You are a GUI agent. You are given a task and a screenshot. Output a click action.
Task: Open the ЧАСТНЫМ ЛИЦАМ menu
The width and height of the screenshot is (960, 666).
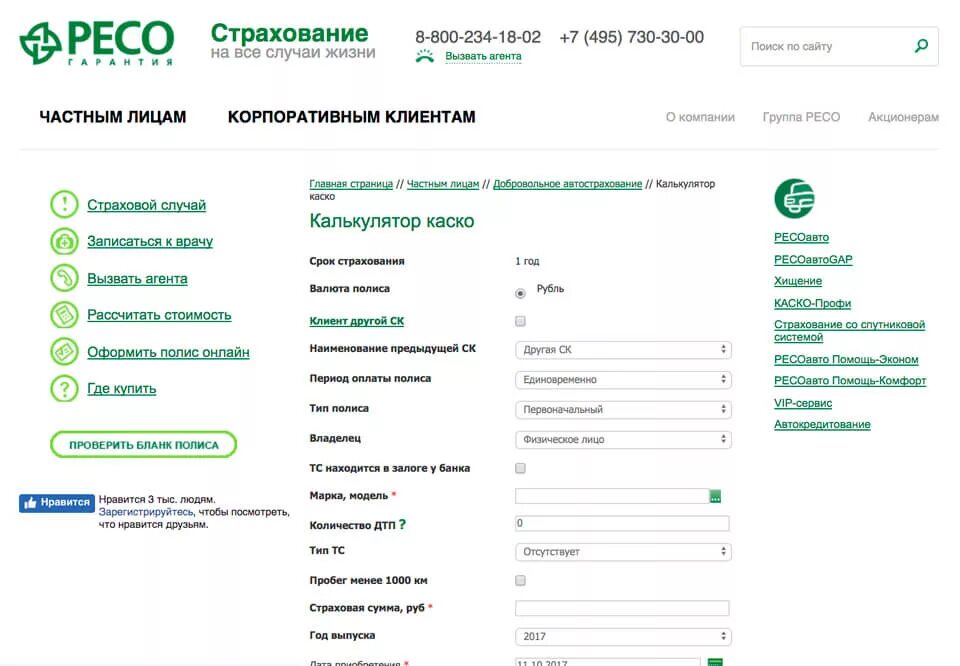click(113, 117)
